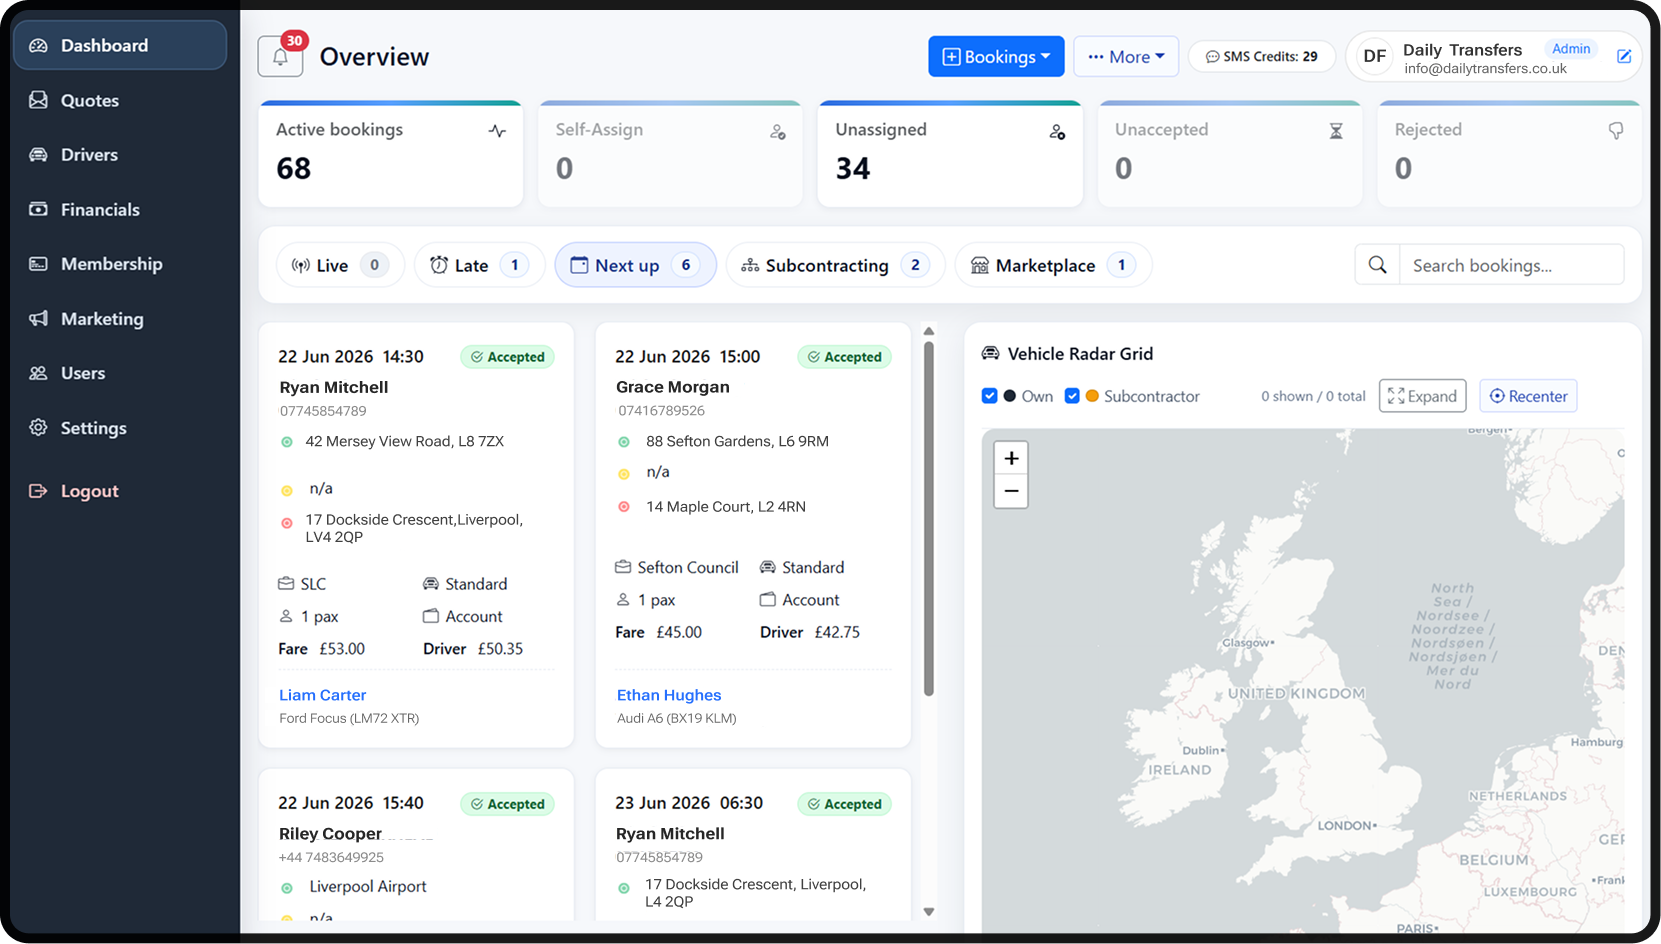This screenshot has width=1661, height=944.
Task: Click Riley Cooper booking name
Action: (330, 834)
